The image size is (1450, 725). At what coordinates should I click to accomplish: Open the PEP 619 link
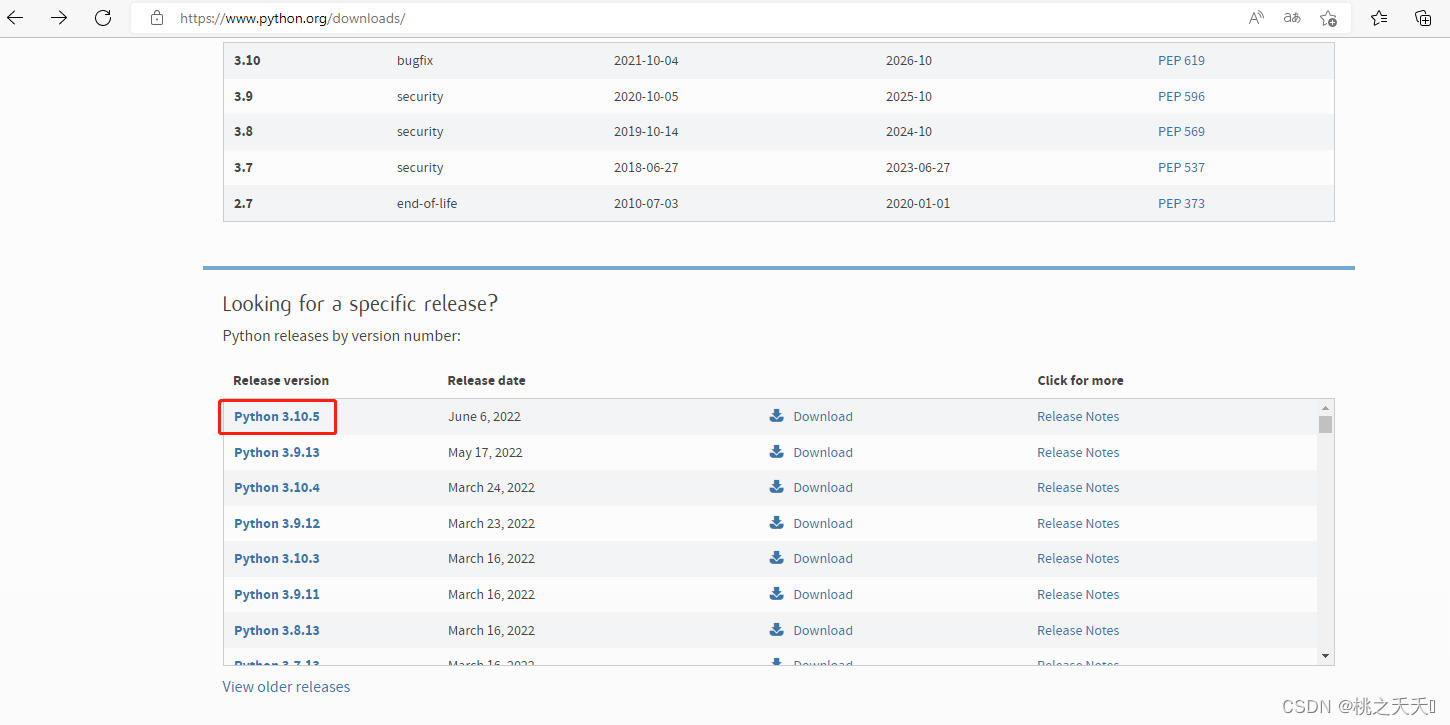(1181, 60)
